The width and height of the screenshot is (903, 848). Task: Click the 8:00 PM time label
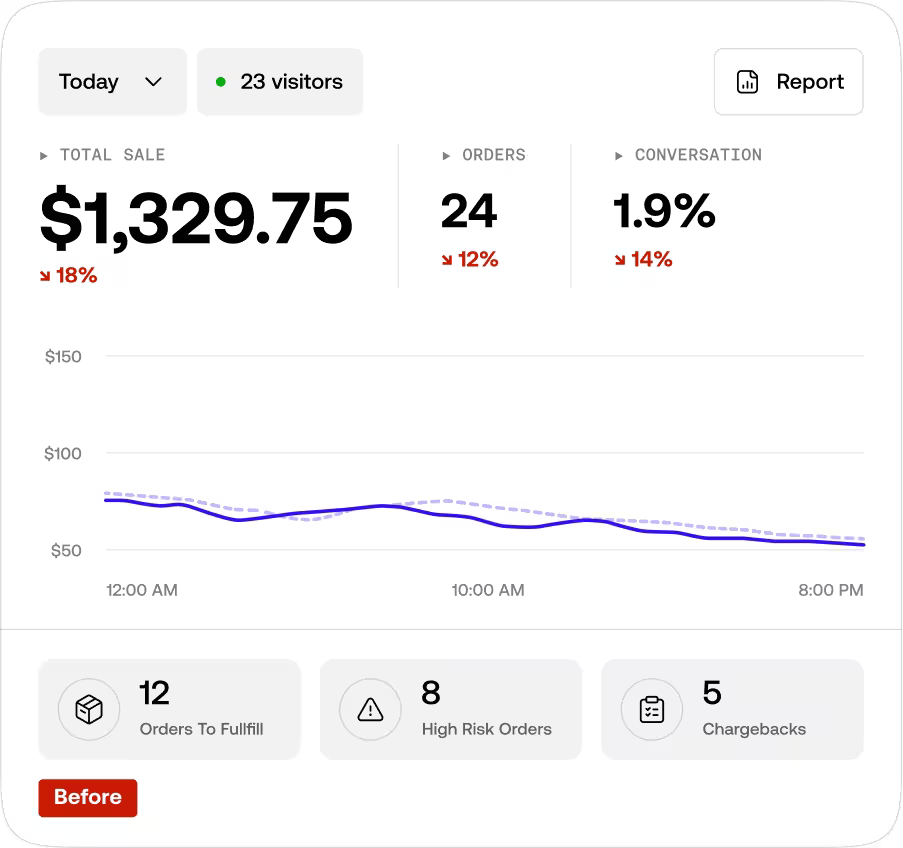(830, 590)
